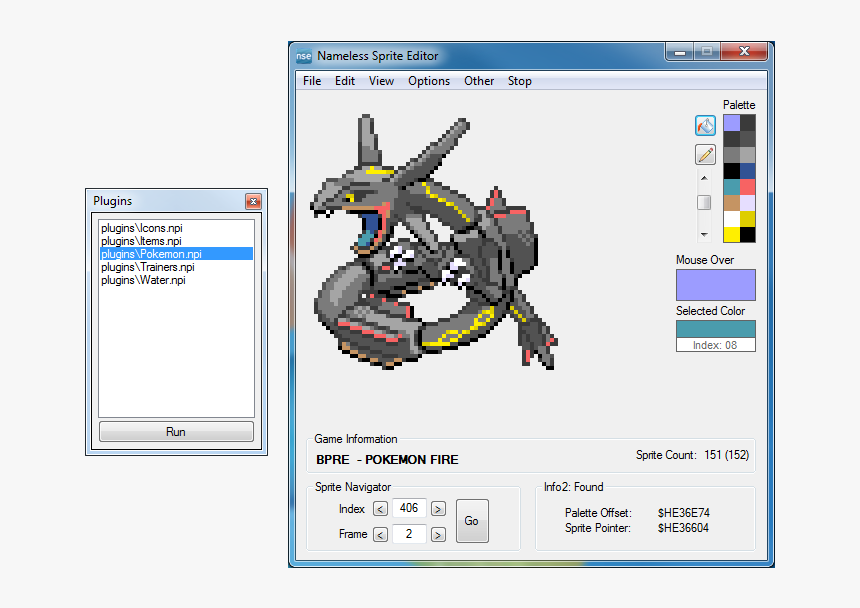The image size is (860, 608).
Task: Pick the teal palette swatch
Action: [732, 187]
